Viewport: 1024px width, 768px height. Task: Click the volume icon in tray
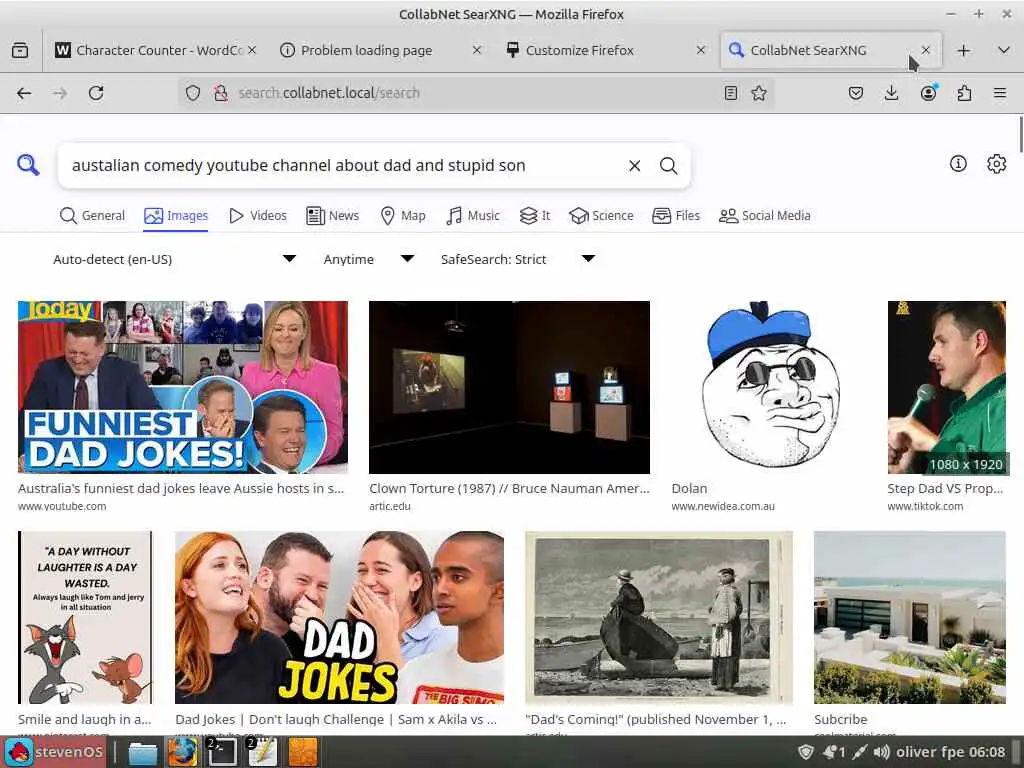[881, 752]
